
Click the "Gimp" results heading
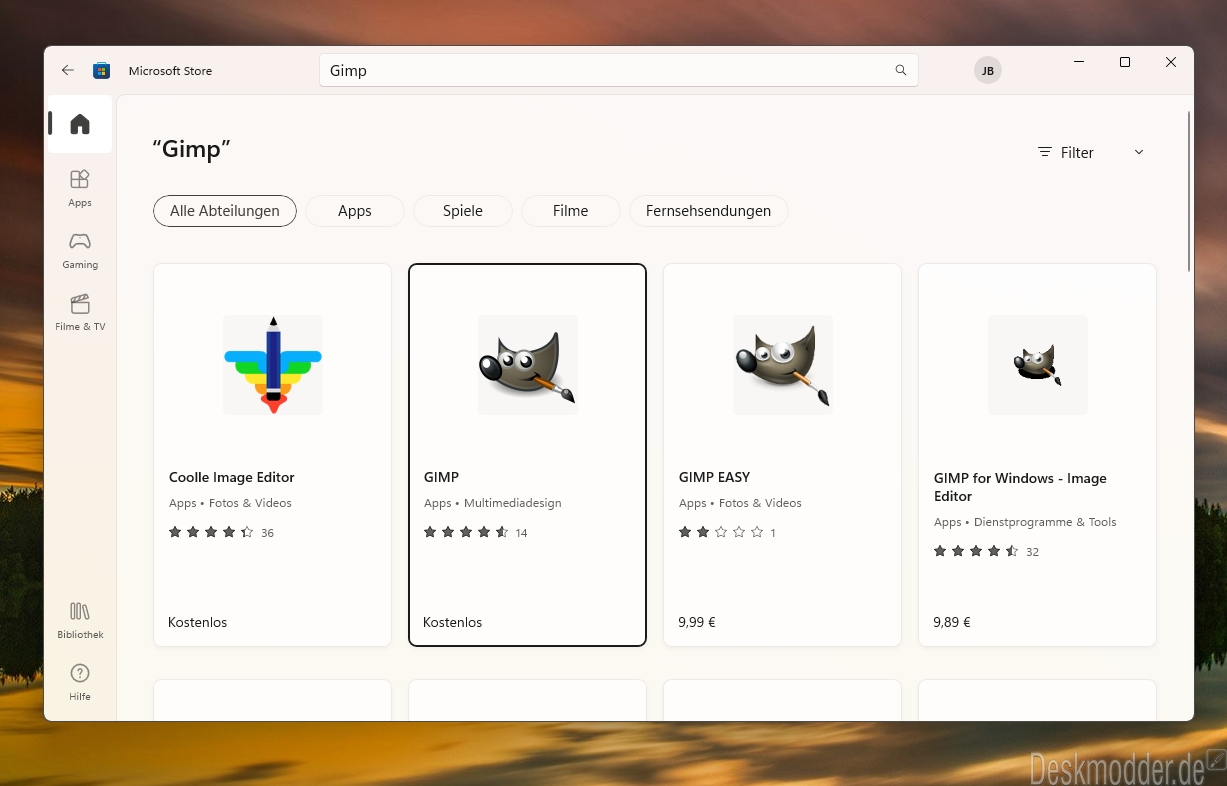pyautogui.click(x=192, y=149)
